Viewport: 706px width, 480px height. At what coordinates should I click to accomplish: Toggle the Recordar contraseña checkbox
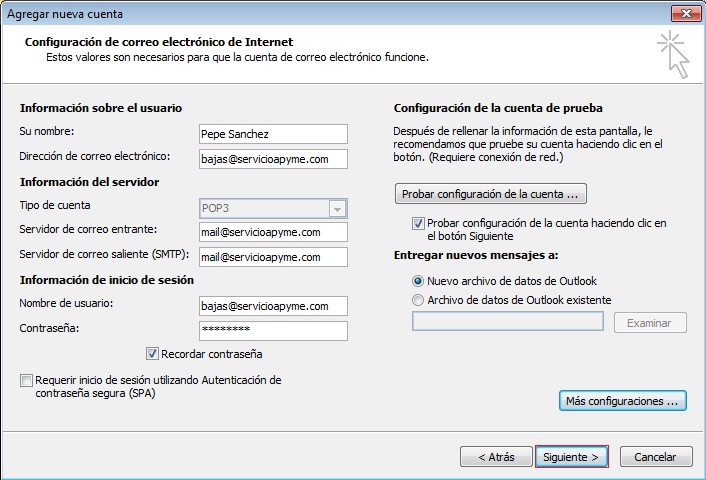click(152, 354)
